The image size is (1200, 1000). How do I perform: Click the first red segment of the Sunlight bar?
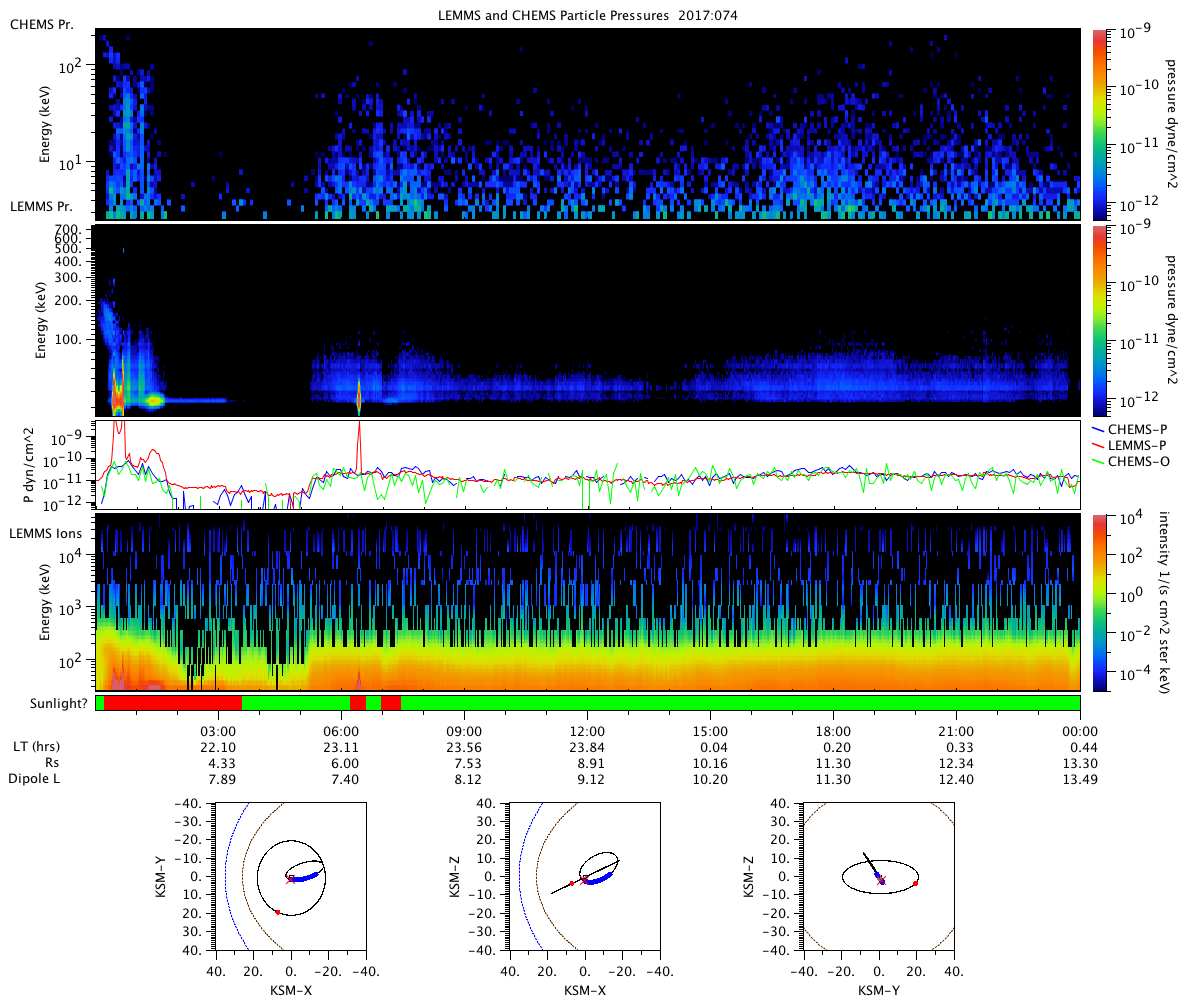click(172, 703)
